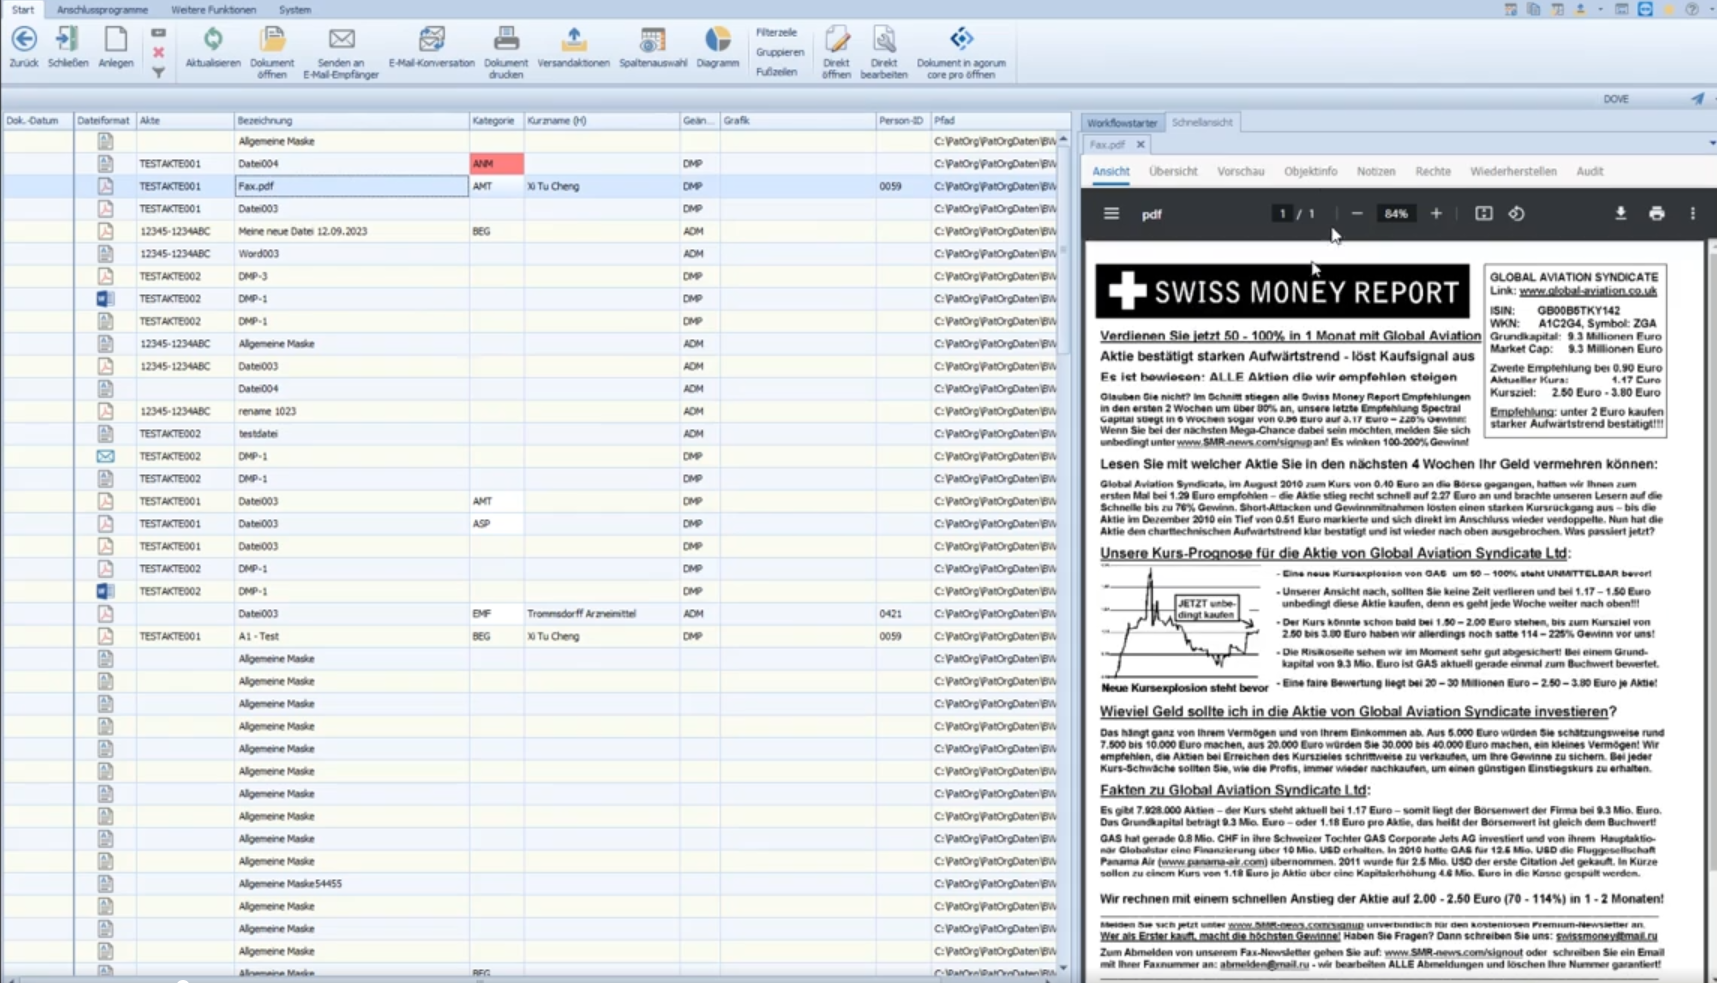The image size is (1717, 983).
Task: Open the Start ribbon tab
Action: click(22, 9)
